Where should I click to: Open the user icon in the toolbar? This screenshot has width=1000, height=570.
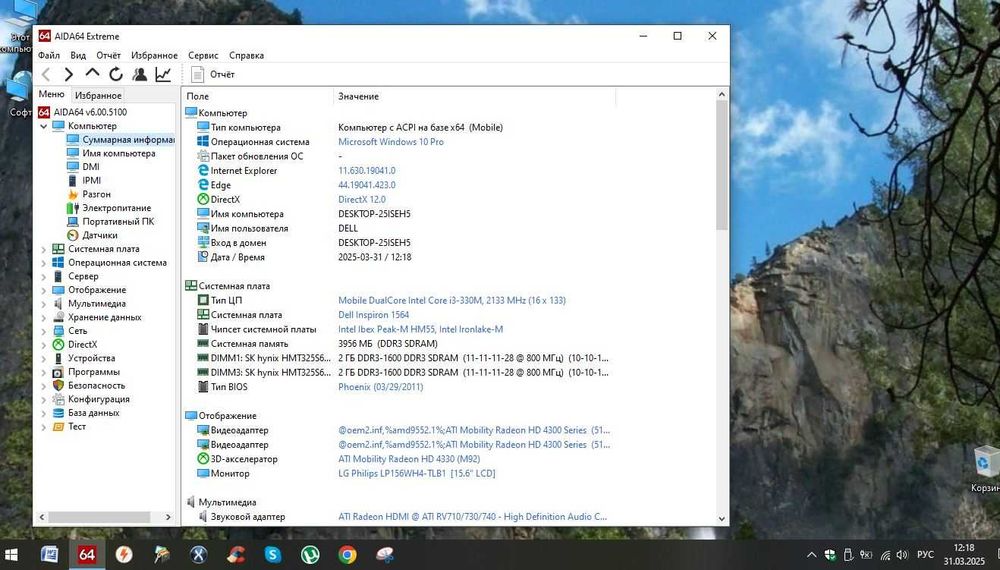click(x=139, y=75)
